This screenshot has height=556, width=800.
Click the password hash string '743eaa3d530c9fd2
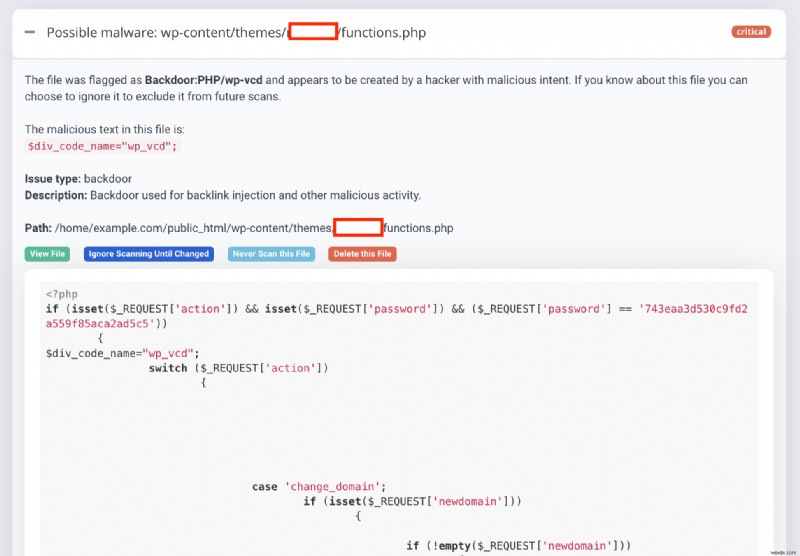click(x=693, y=309)
